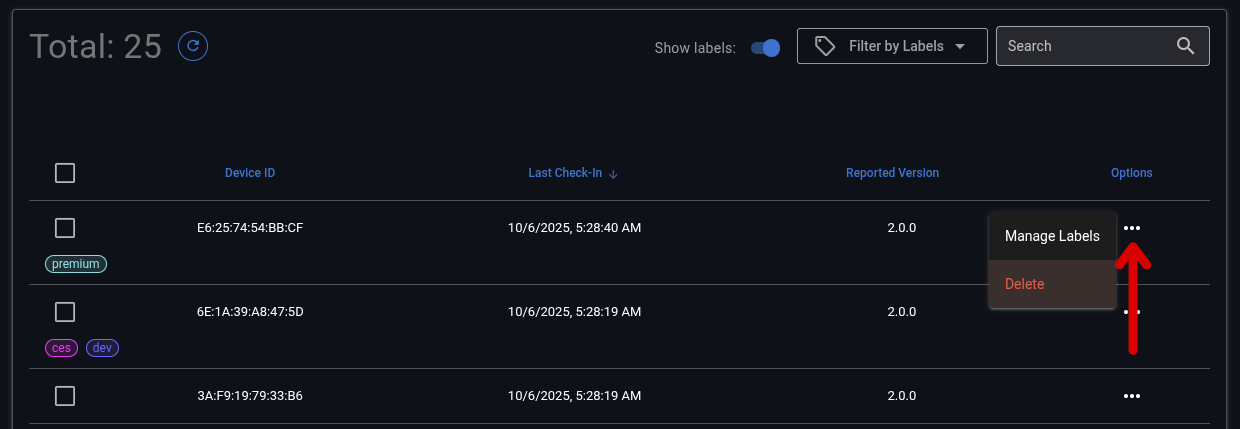Choose Manage Labels from the context menu

click(1052, 236)
